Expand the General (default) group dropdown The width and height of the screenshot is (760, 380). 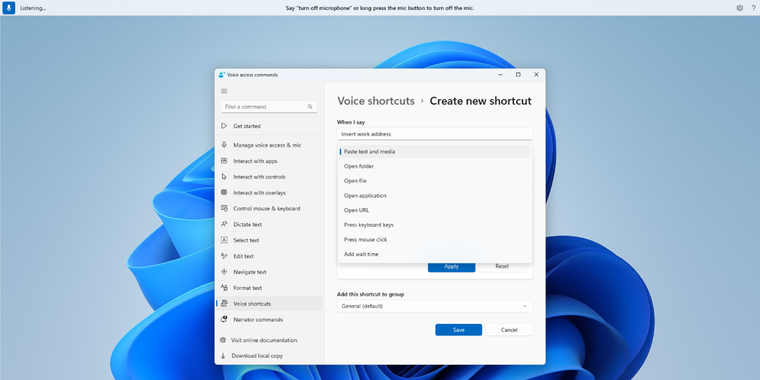click(435, 306)
